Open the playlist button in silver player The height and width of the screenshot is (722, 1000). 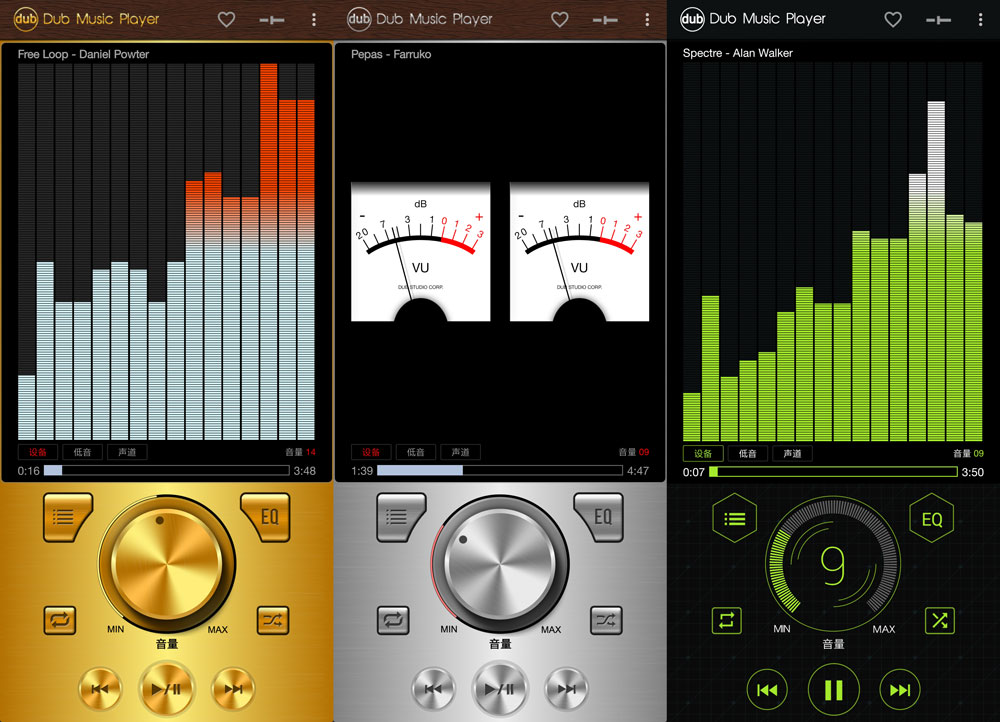(x=399, y=517)
